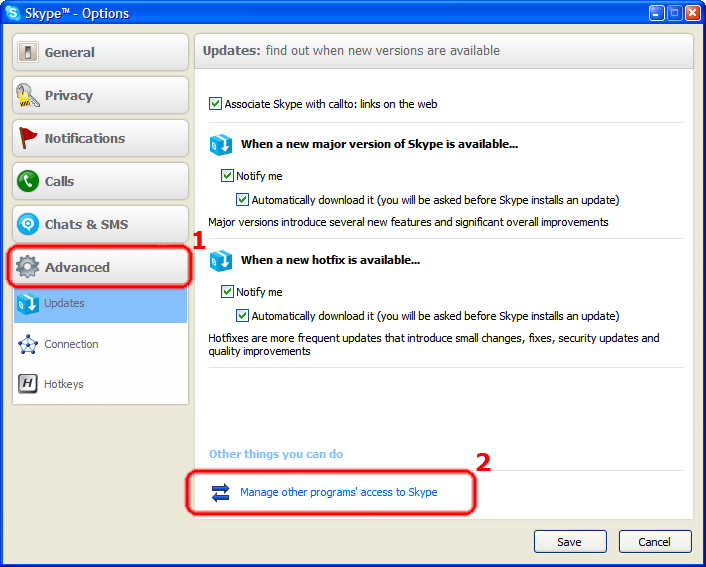Close the Skype Options window

pyautogui.click(x=692, y=13)
